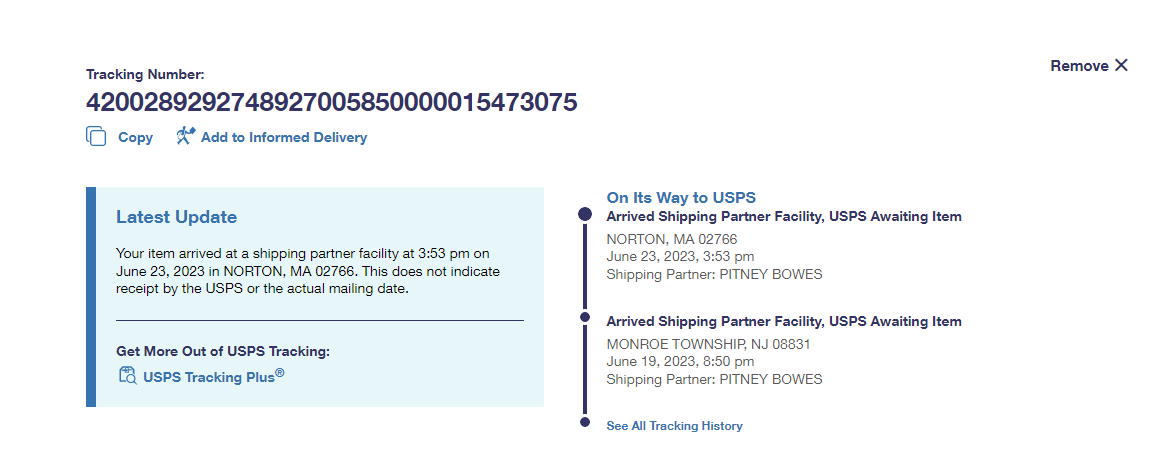Image resolution: width=1157 pixels, height=461 pixels.
Task: Click the On Its Way to USPS heading
Action: click(x=681, y=197)
